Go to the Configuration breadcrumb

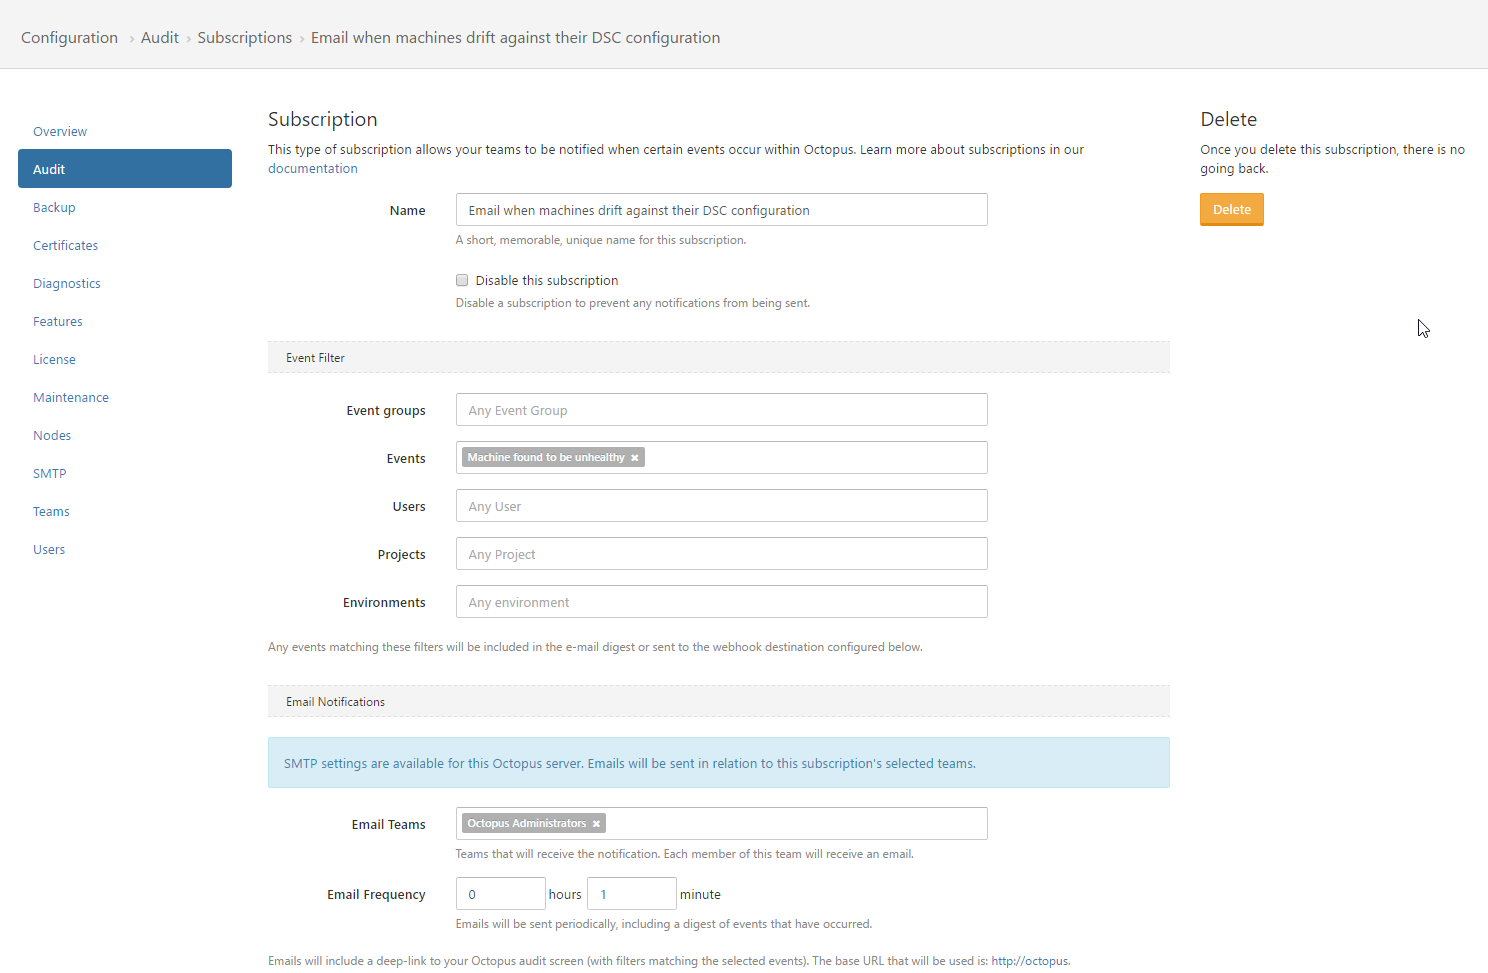69,38
